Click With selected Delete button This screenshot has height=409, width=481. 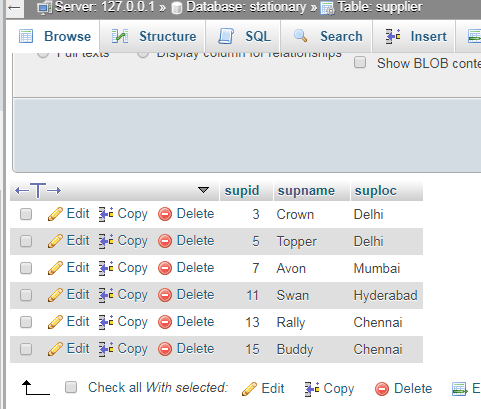[x=403, y=388]
